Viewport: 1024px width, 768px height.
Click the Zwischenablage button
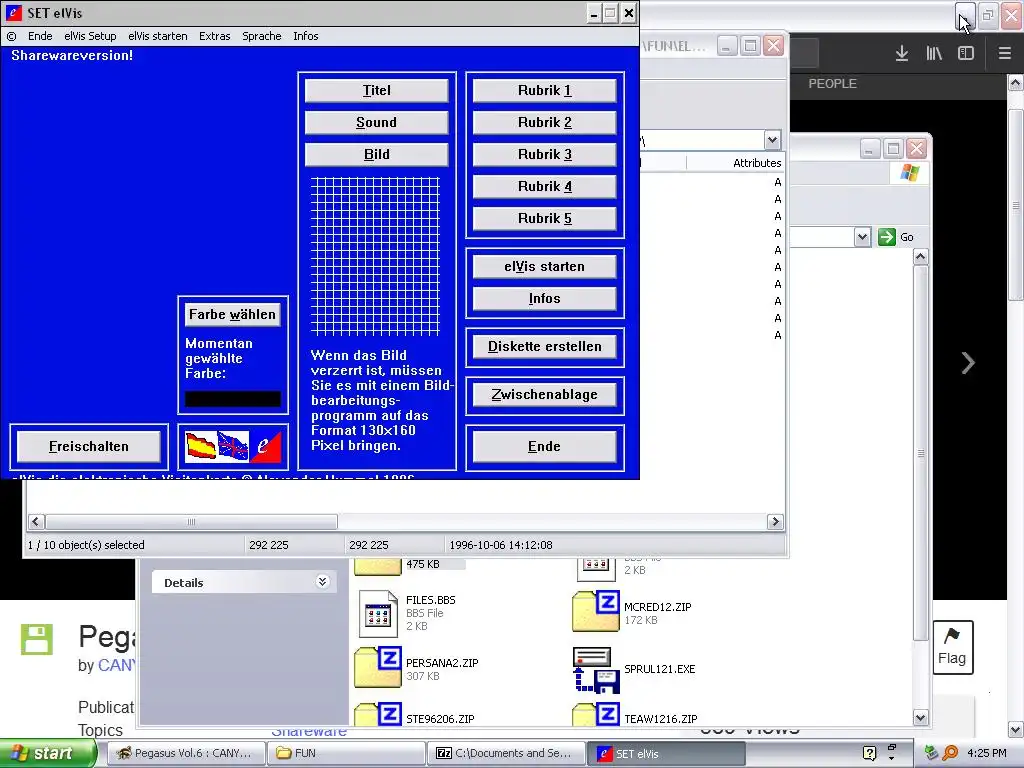(x=544, y=394)
